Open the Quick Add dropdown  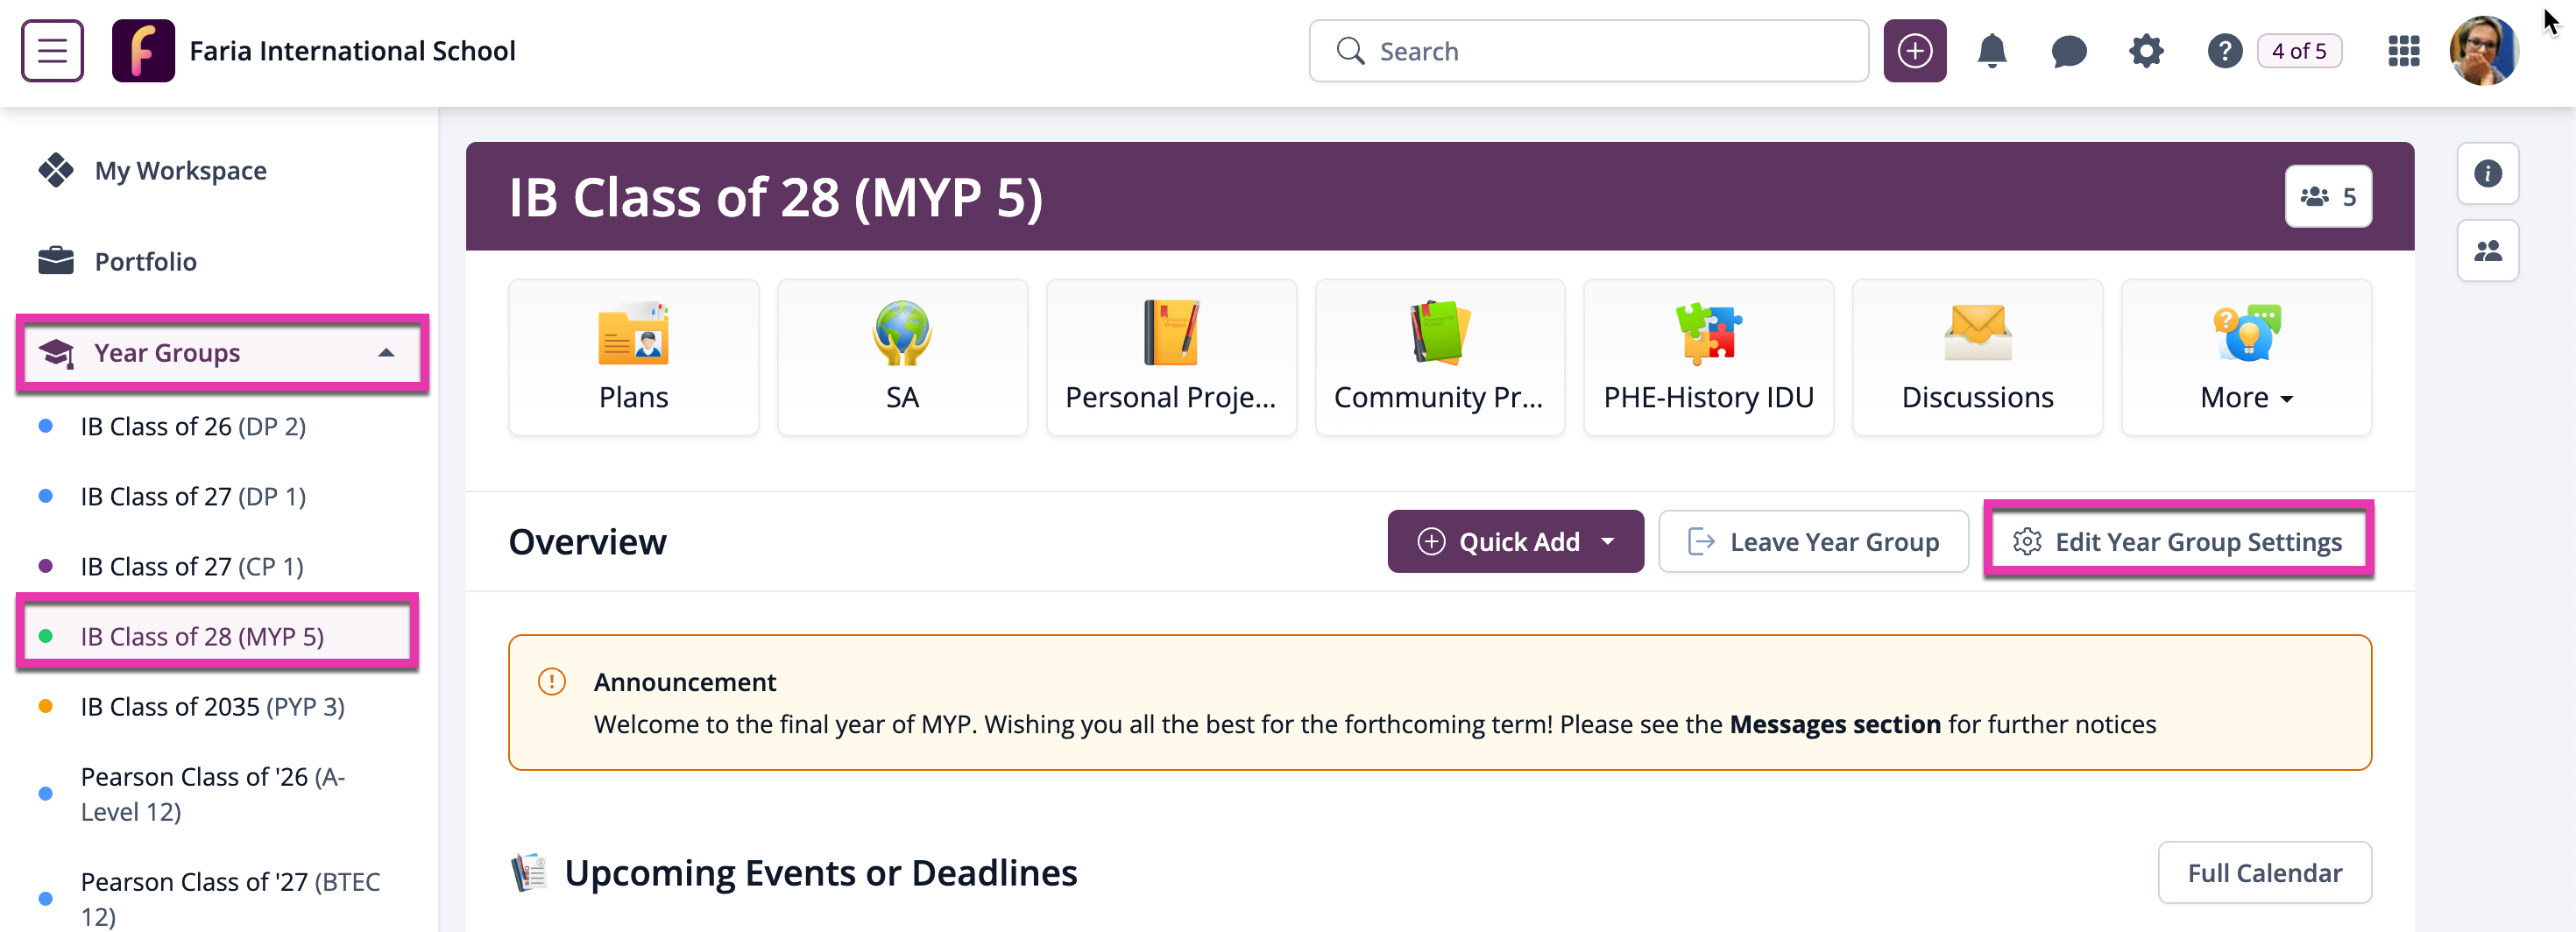(1514, 542)
